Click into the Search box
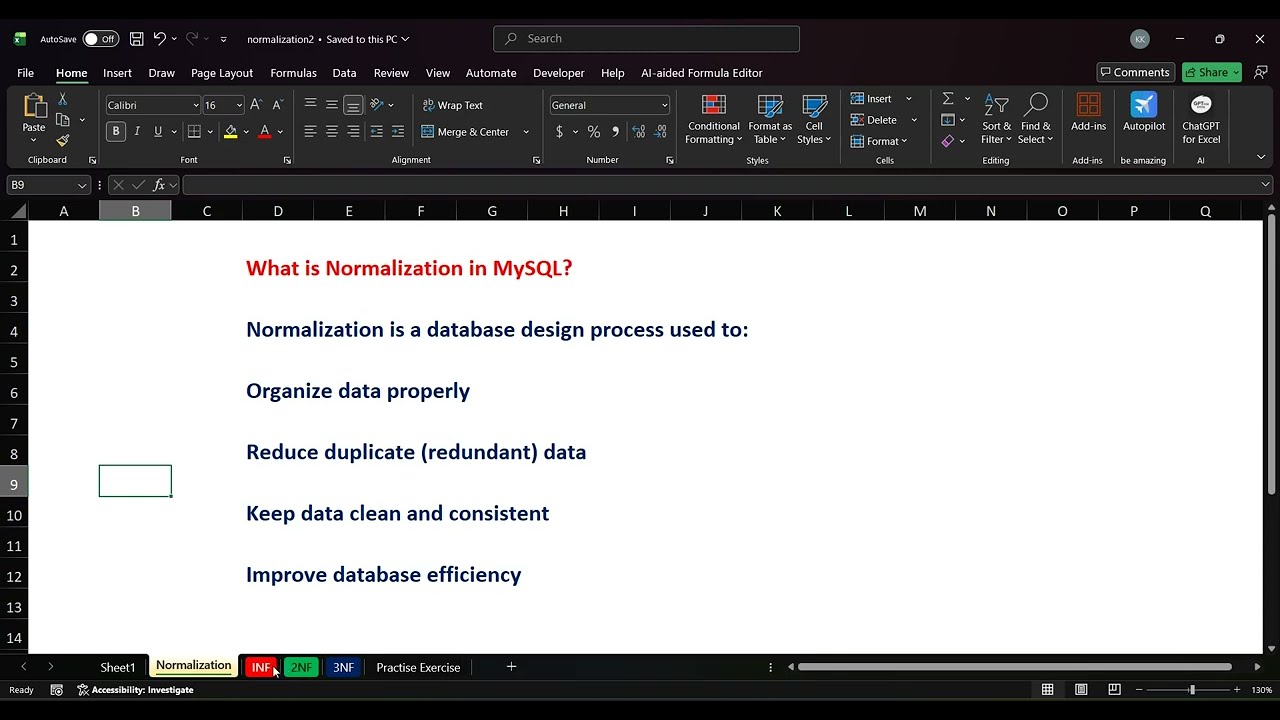 [646, 39]
